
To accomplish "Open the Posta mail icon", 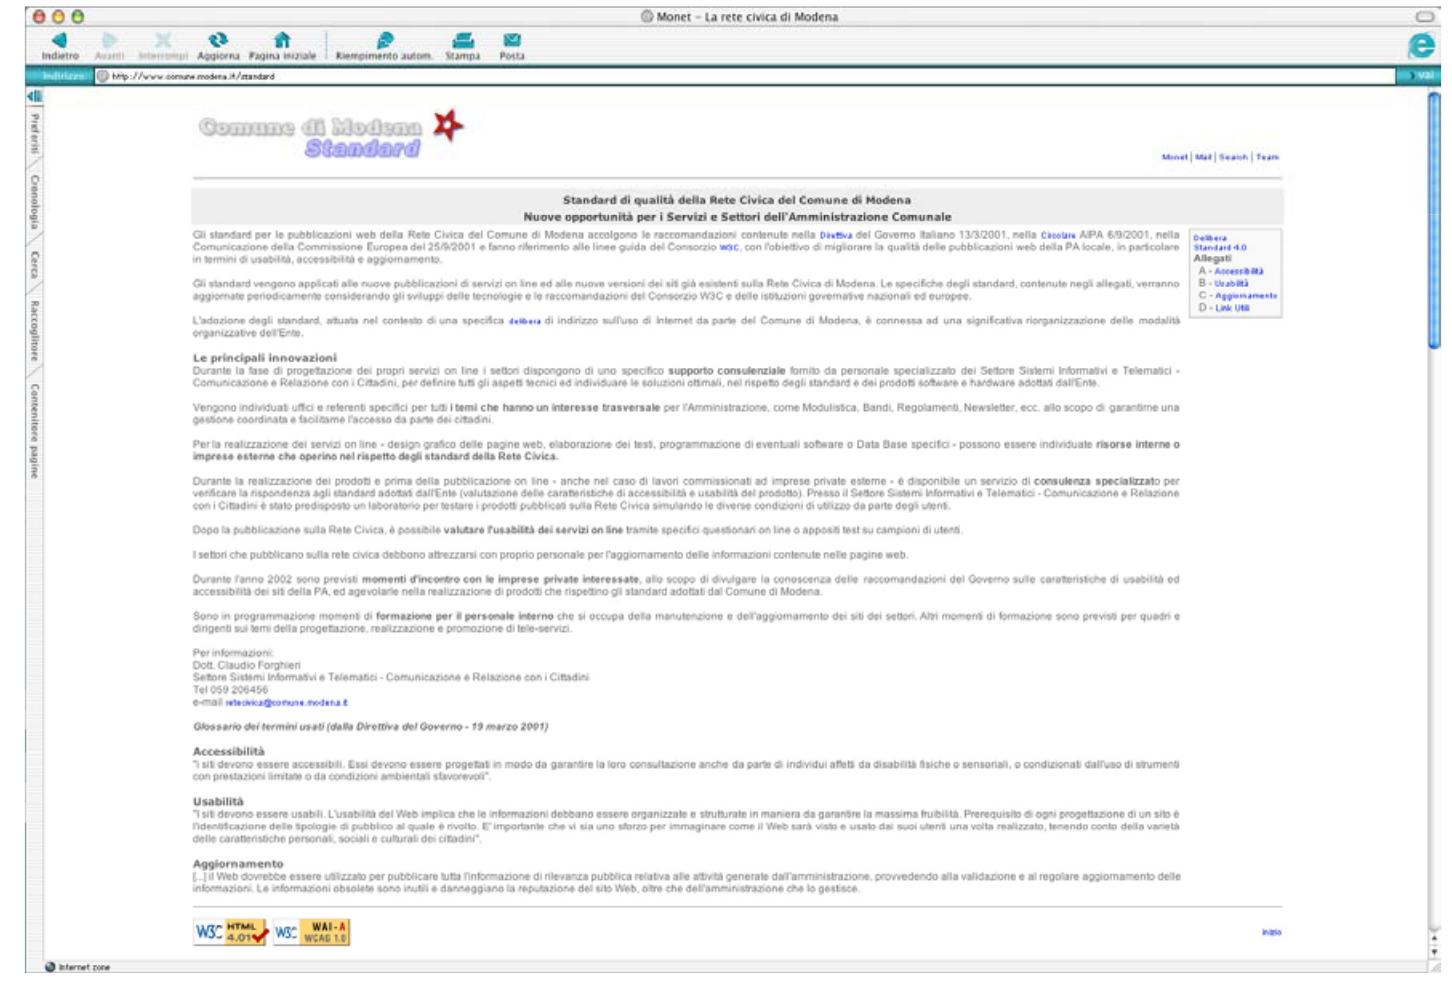I will (512, 41).
